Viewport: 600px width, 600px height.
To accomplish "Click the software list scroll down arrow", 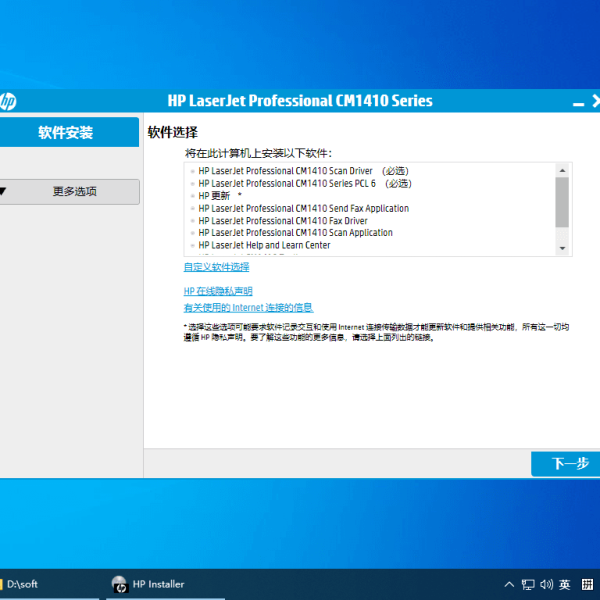I will click(x=562, y=248).
